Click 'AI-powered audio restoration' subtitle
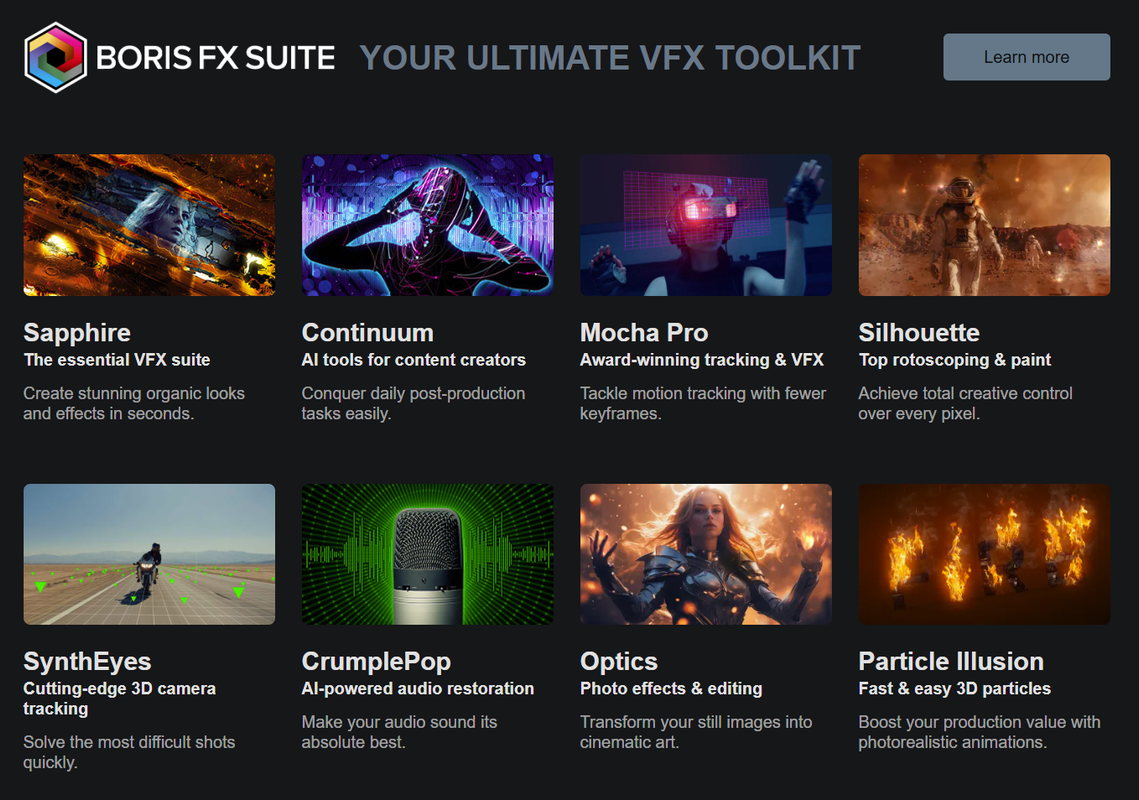This screenshot has width=1139, height=800. (x=418, y=689)
